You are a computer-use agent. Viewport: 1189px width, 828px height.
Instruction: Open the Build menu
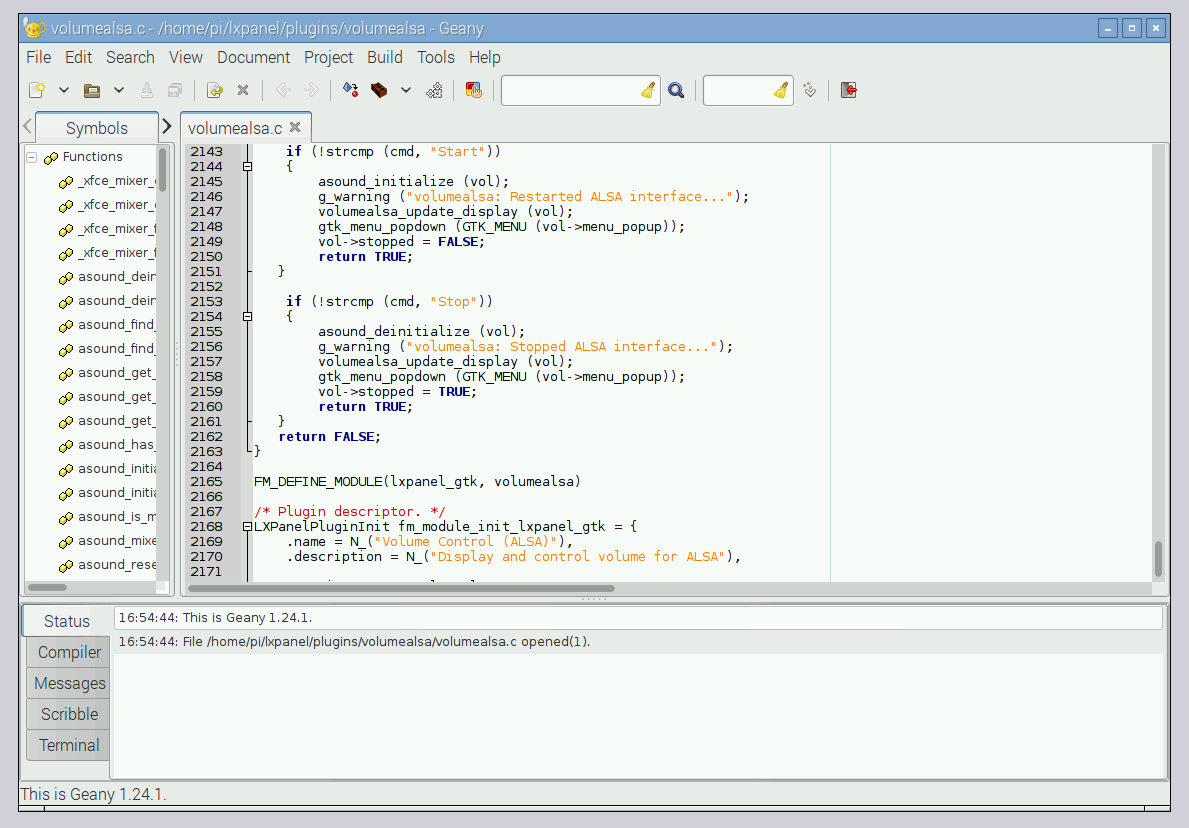tap(384, 57)
